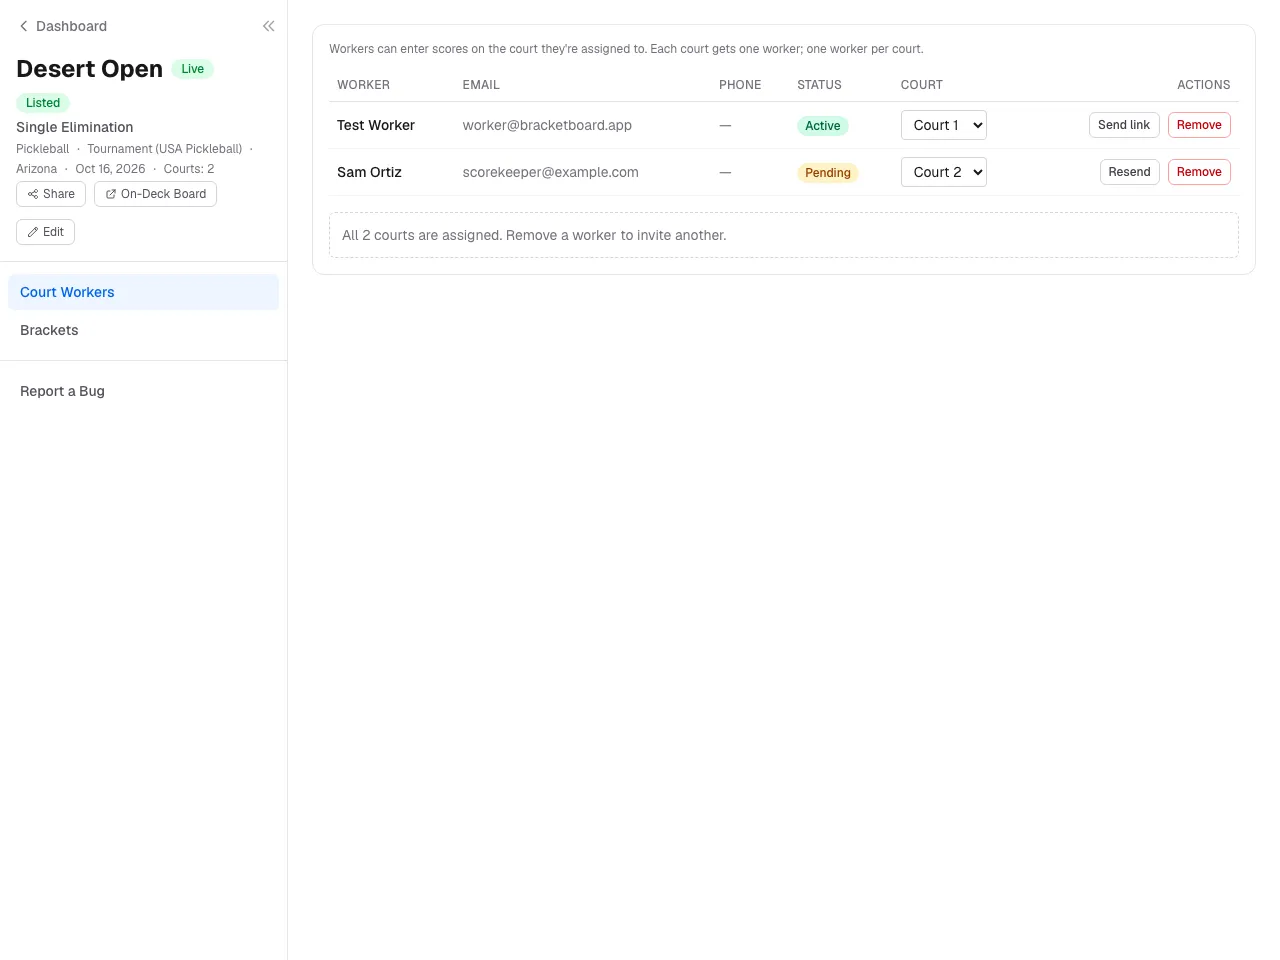Open court dropdown for Sam Ortiz

pos(944,172)
